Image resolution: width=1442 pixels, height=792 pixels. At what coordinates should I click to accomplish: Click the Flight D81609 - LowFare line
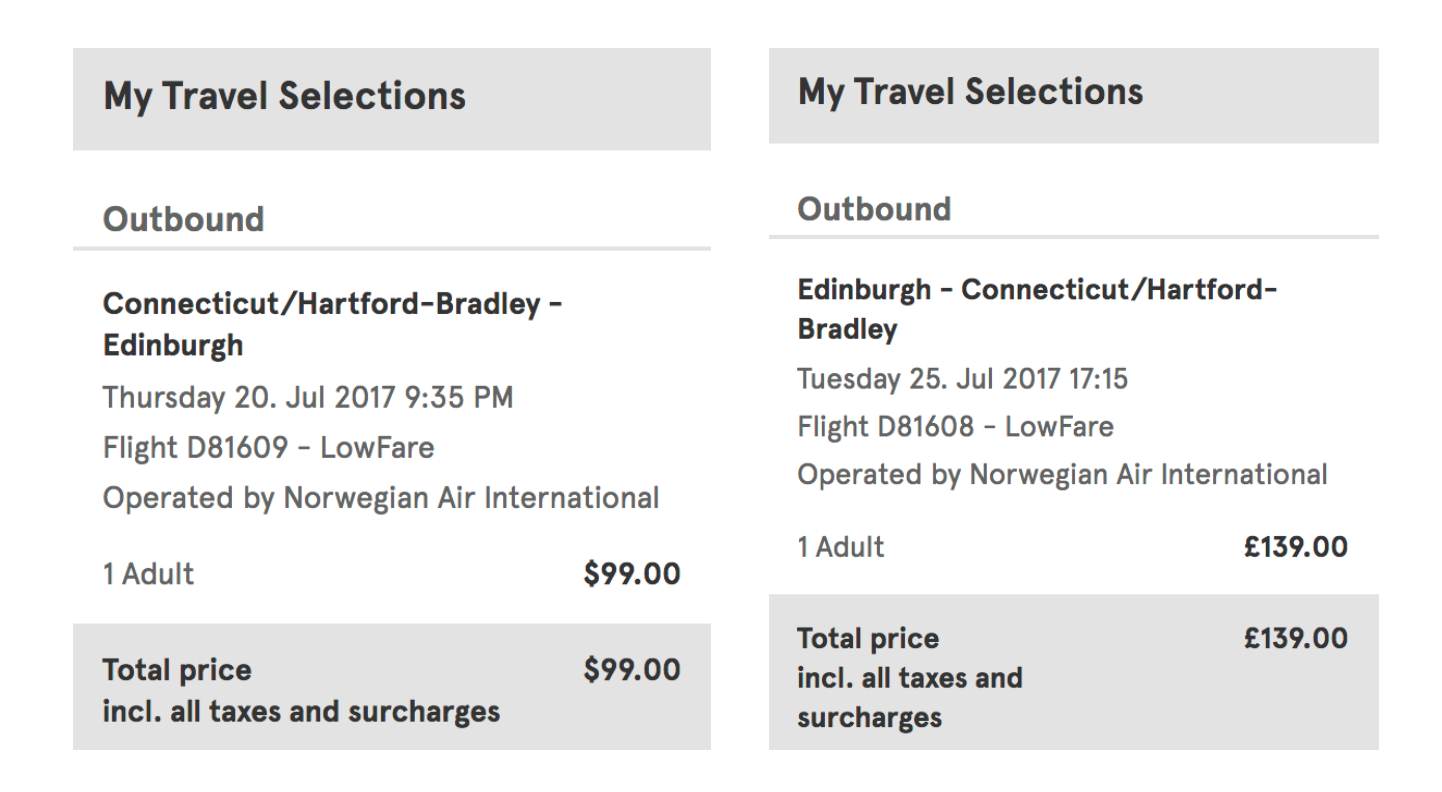[x=268, y=447]
